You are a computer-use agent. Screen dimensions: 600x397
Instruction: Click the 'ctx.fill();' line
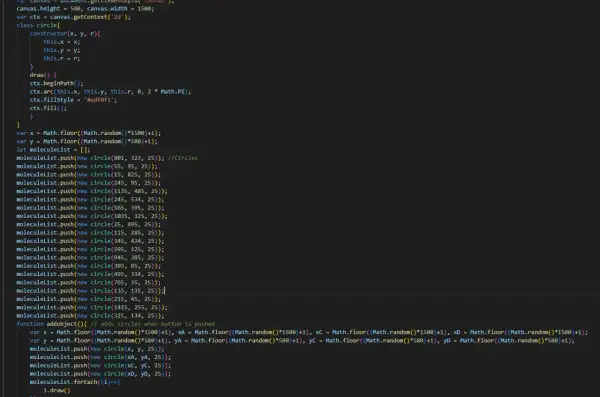click(x=48, y=108)
